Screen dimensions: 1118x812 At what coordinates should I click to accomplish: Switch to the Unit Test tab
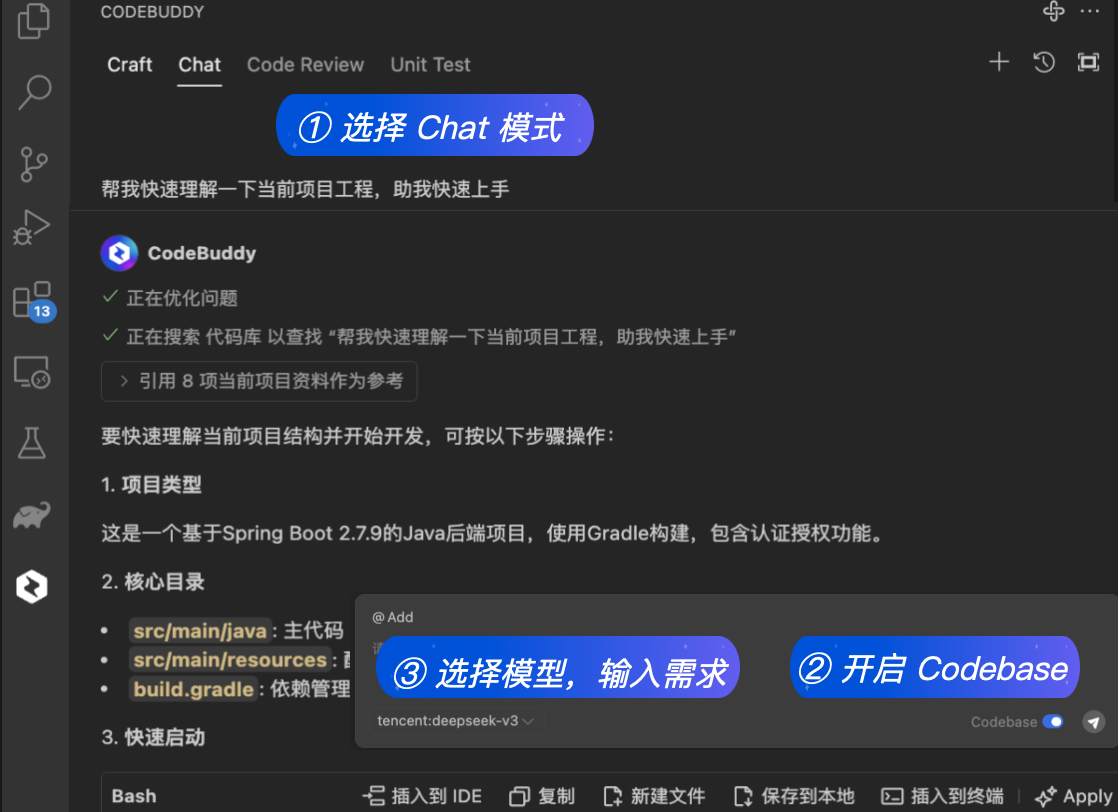pos(430,65)
